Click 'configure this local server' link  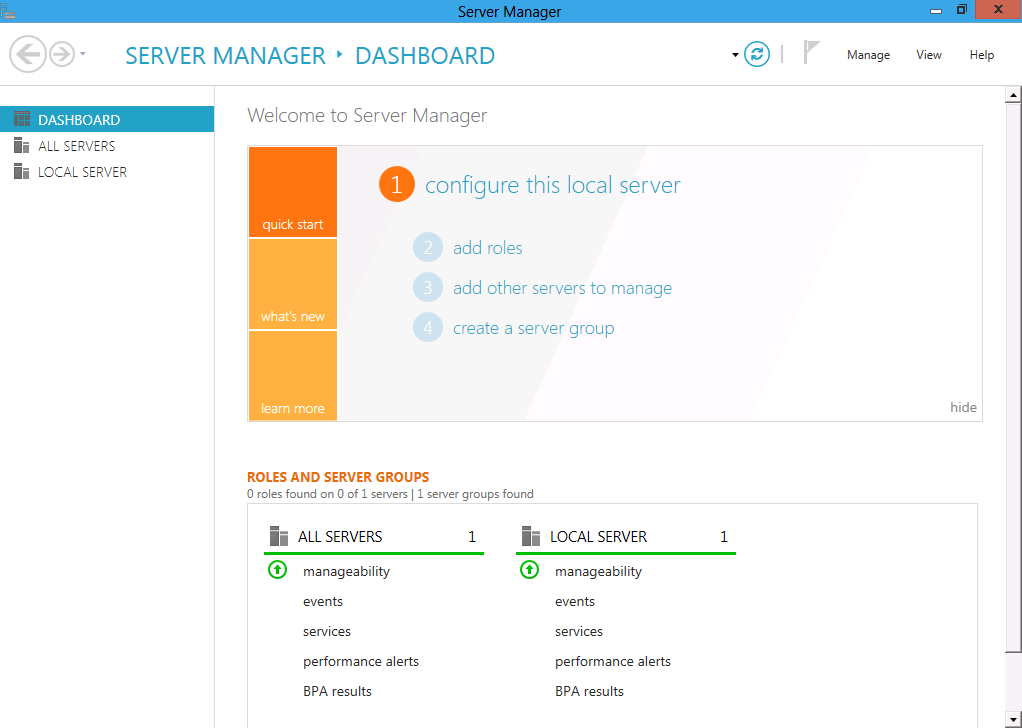552,185
